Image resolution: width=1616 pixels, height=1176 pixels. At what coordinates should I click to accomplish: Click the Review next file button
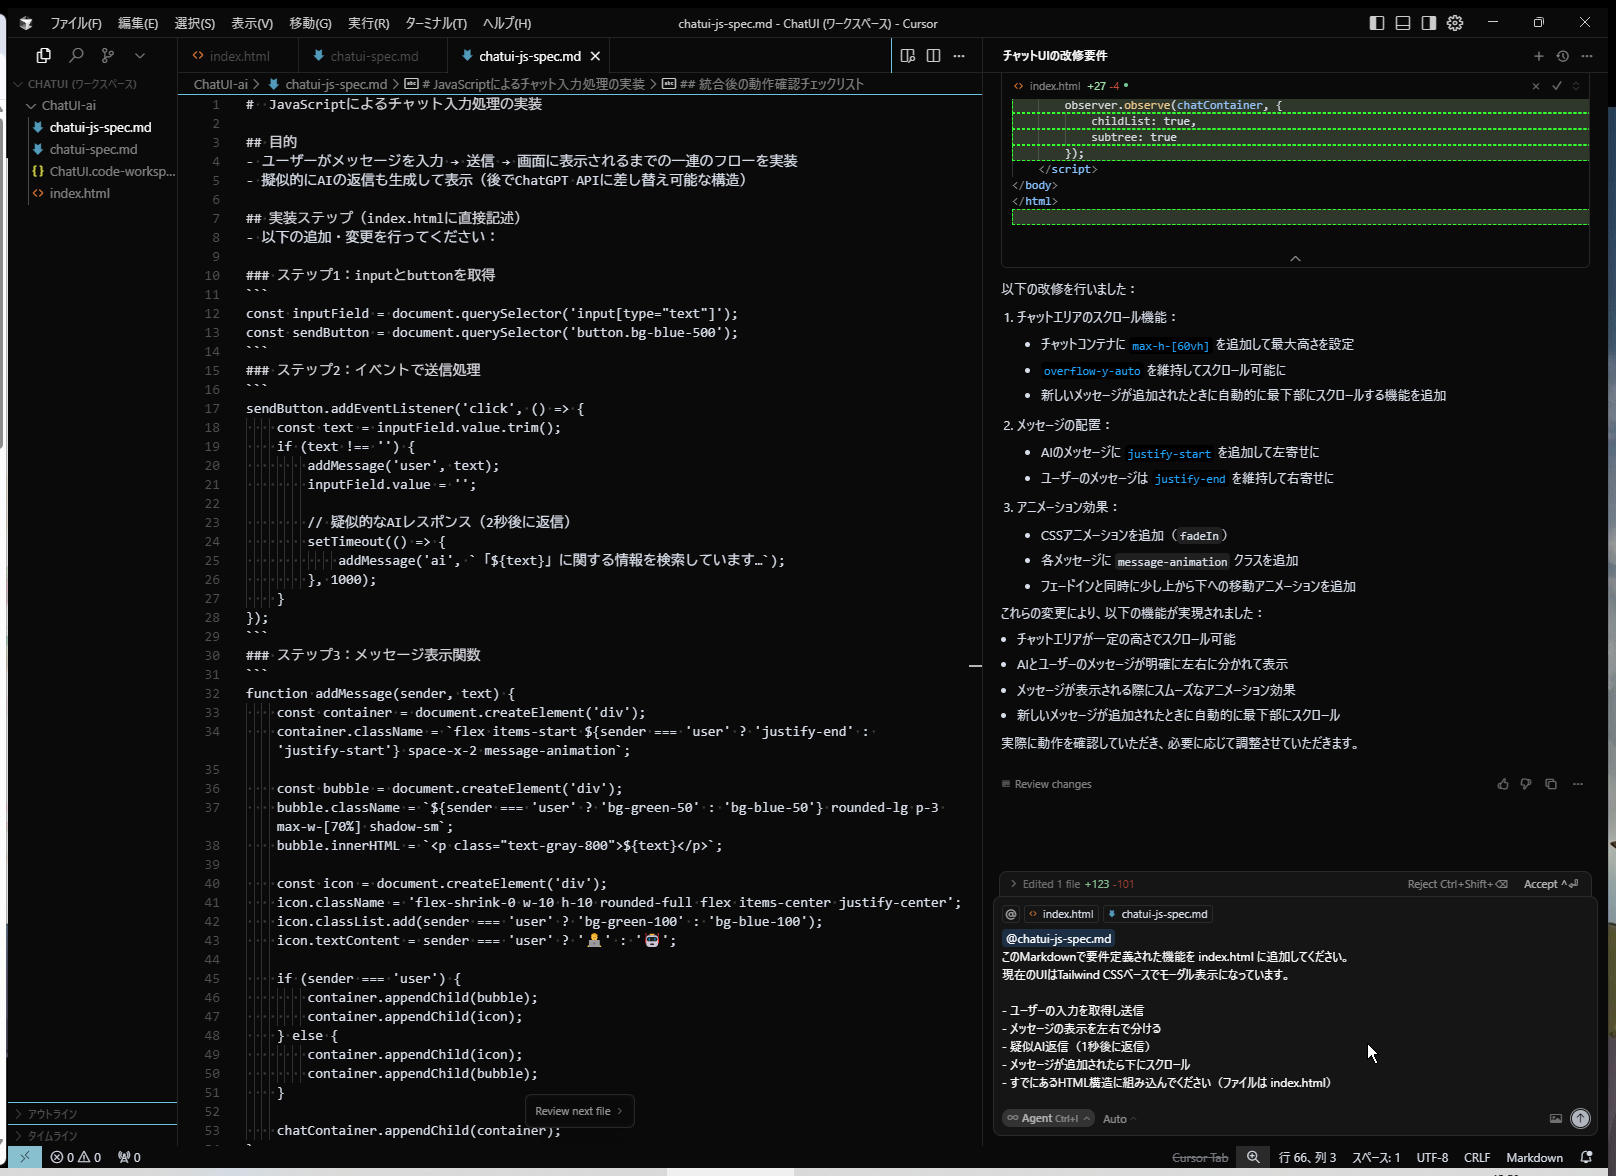coord(578,1111)
